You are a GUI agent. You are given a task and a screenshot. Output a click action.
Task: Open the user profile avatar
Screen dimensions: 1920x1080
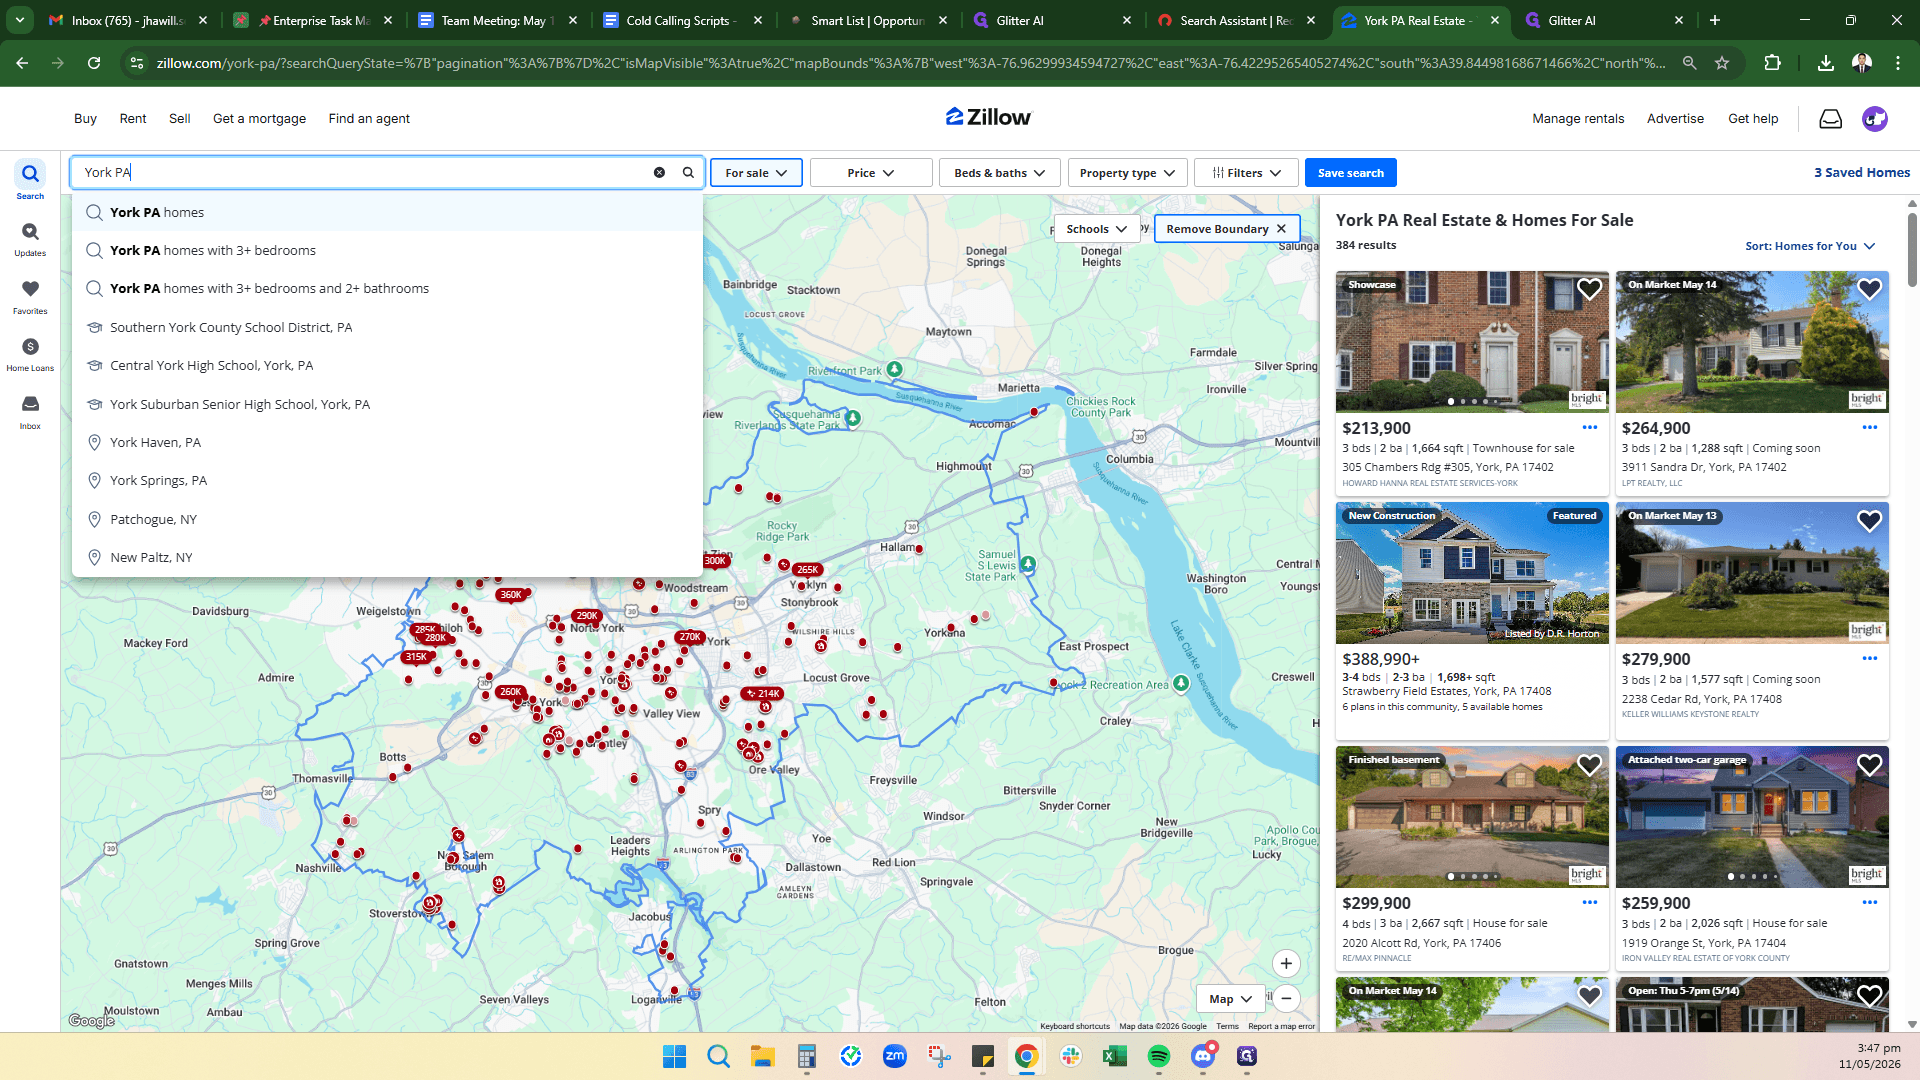click(x=1875, y=119)
